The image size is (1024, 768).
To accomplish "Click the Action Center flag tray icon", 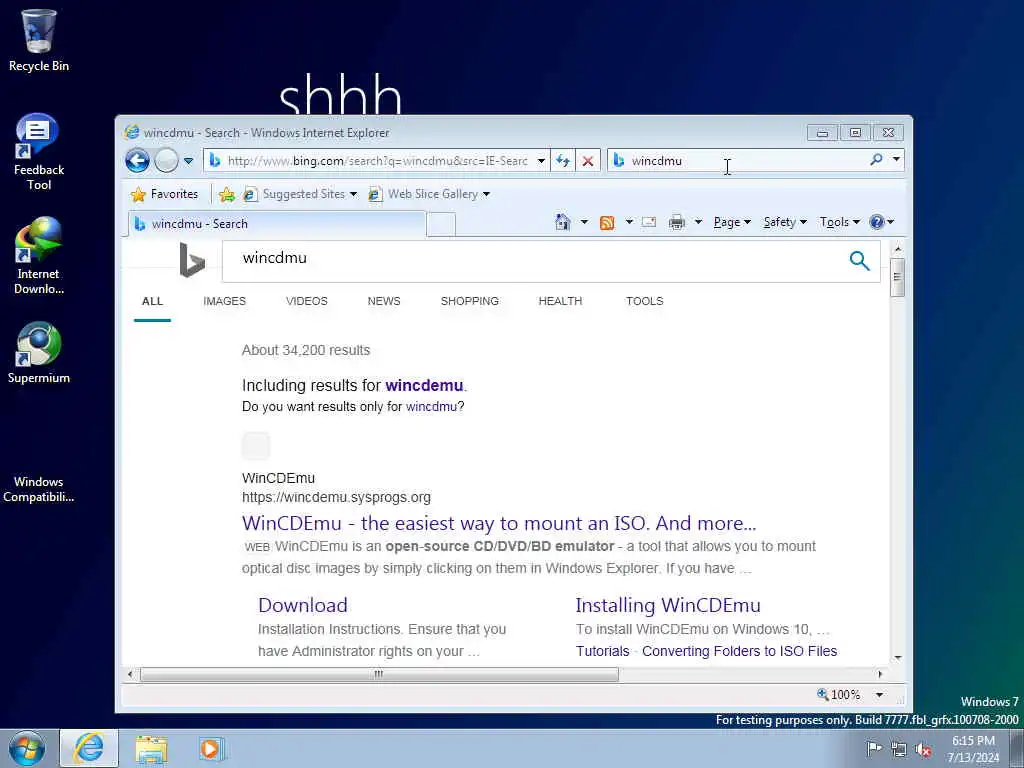I will pos(874,748).
